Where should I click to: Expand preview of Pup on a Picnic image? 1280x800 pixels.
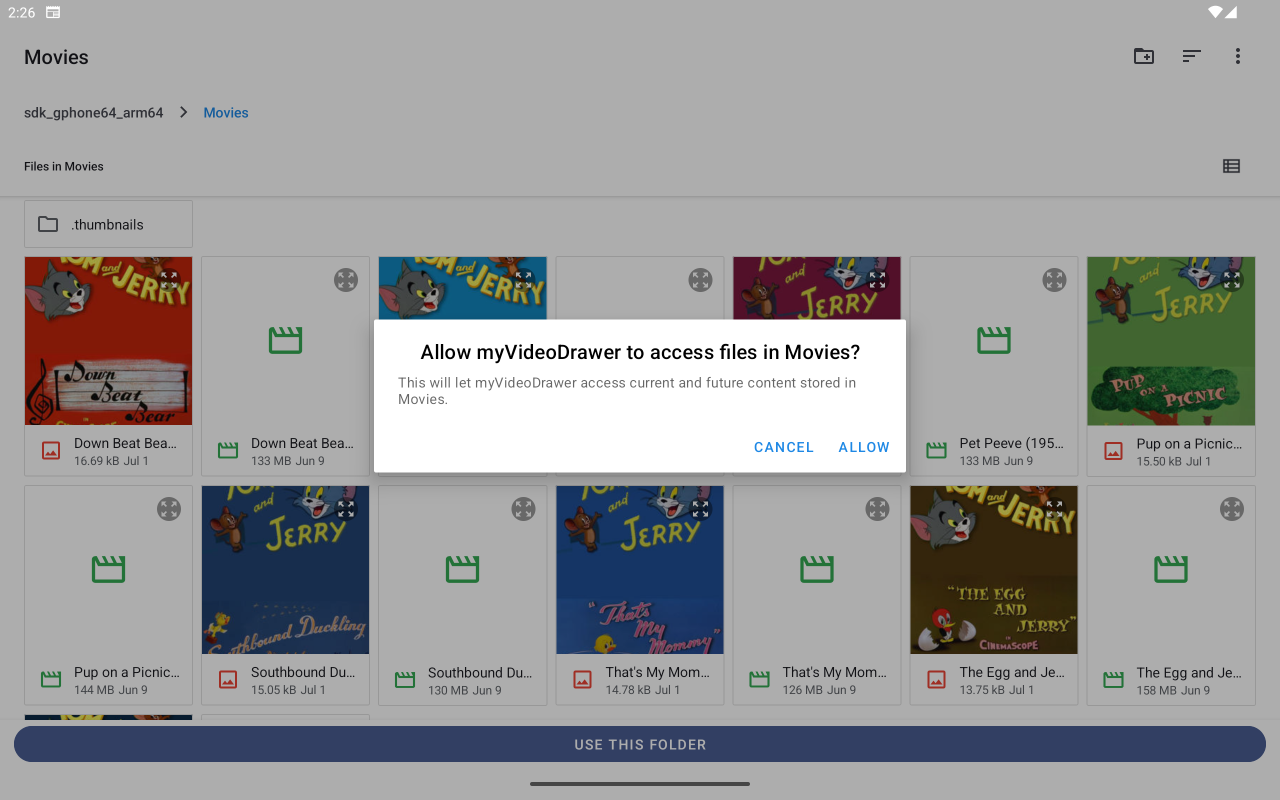pyautogui.click(x=1231, y=280)
